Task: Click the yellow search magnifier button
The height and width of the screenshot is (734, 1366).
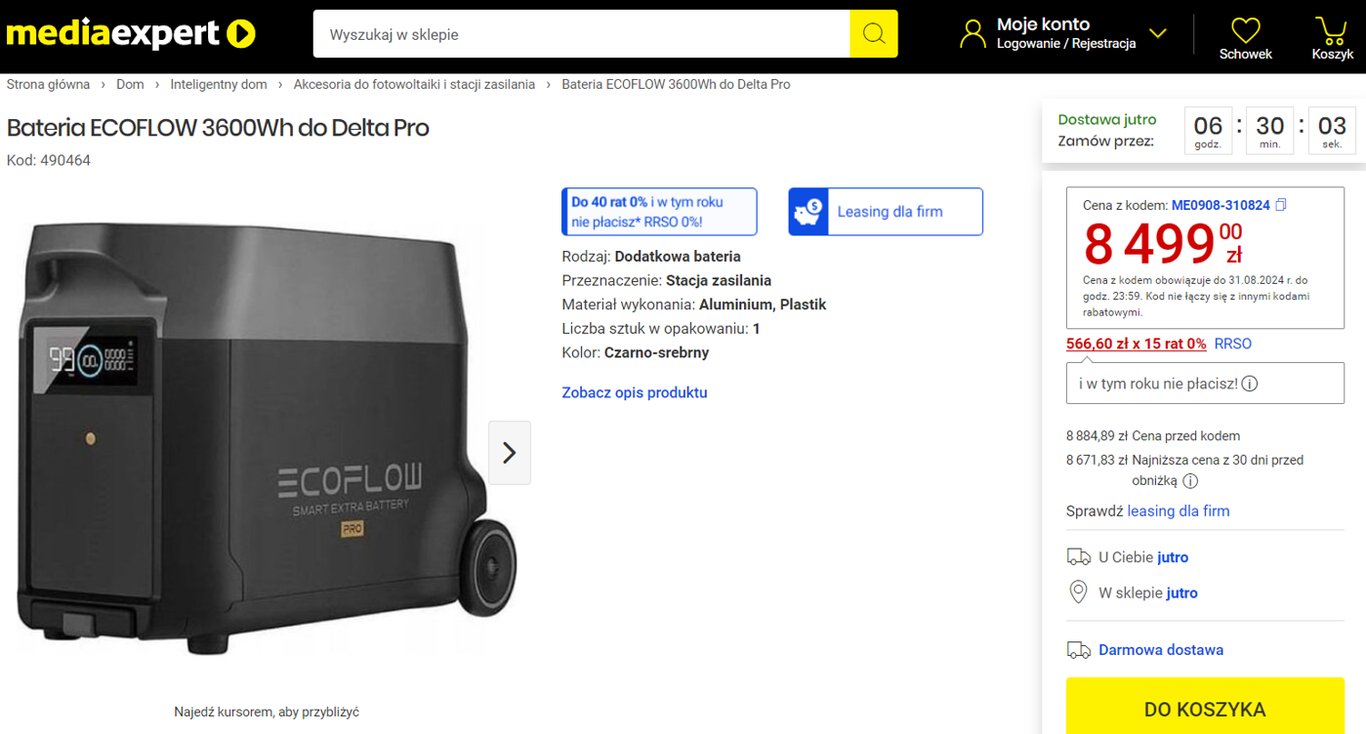Action: click(873, 34)
